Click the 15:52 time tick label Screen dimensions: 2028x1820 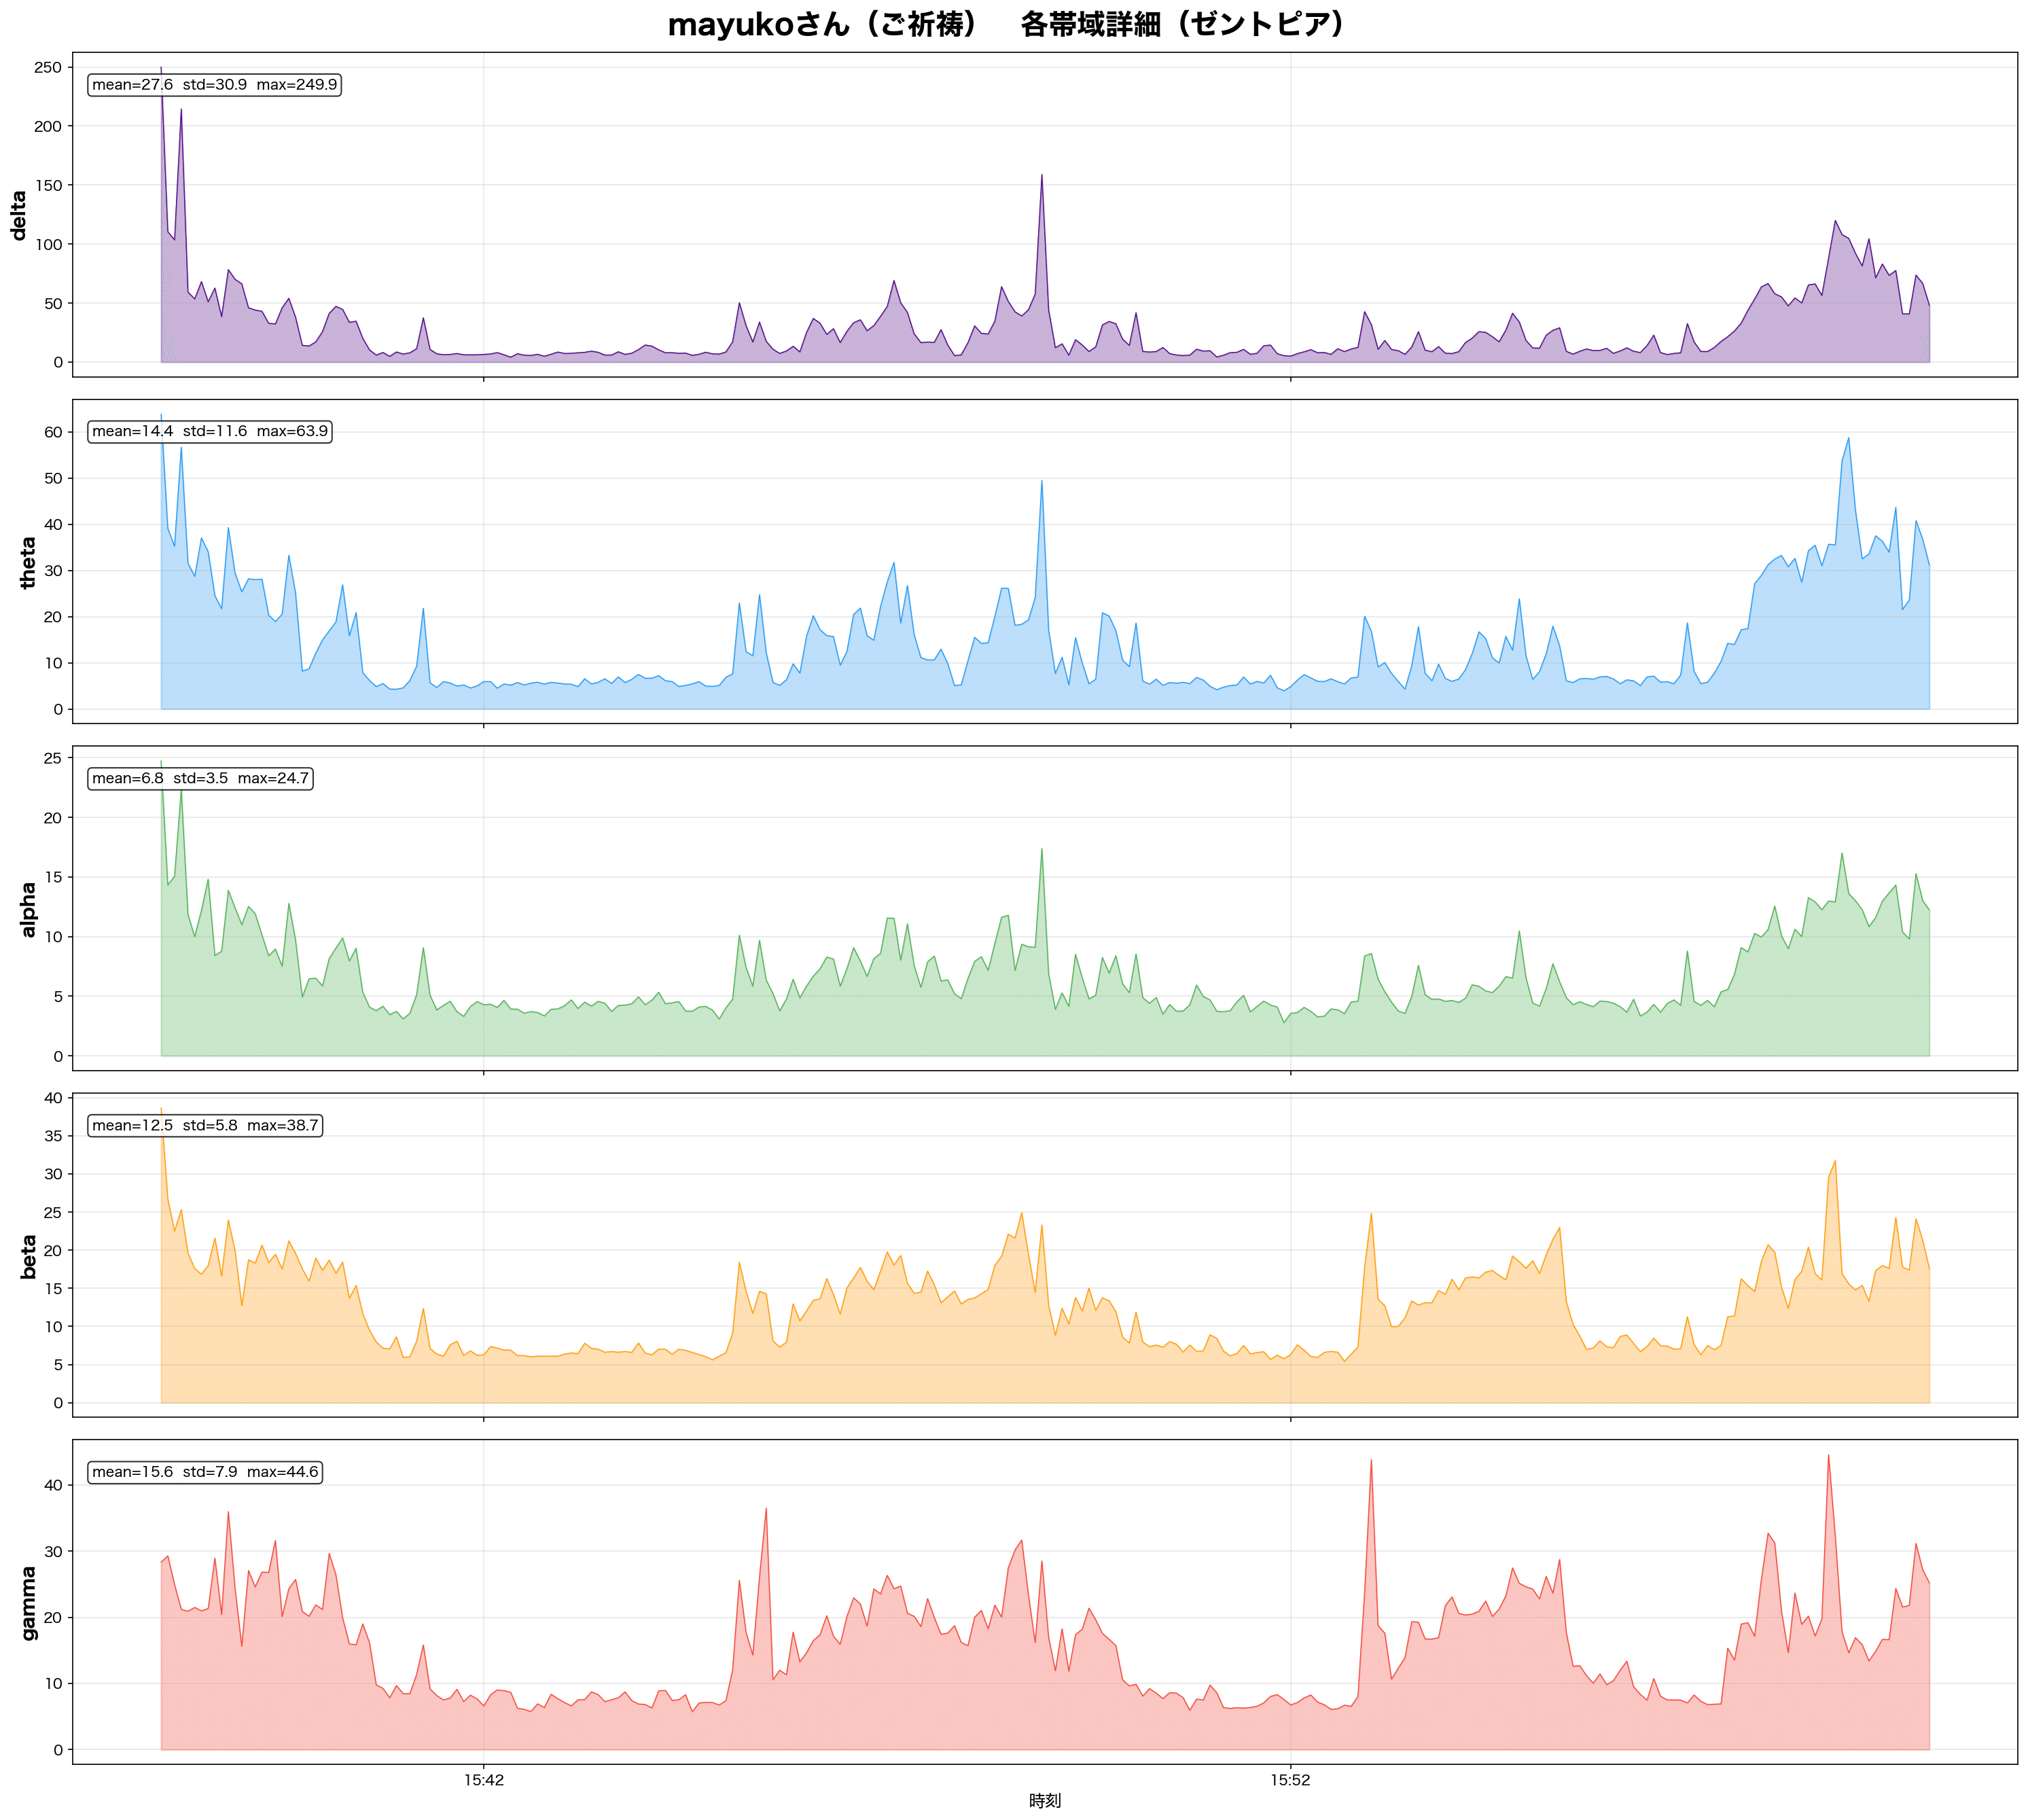pos(1290,1780)
